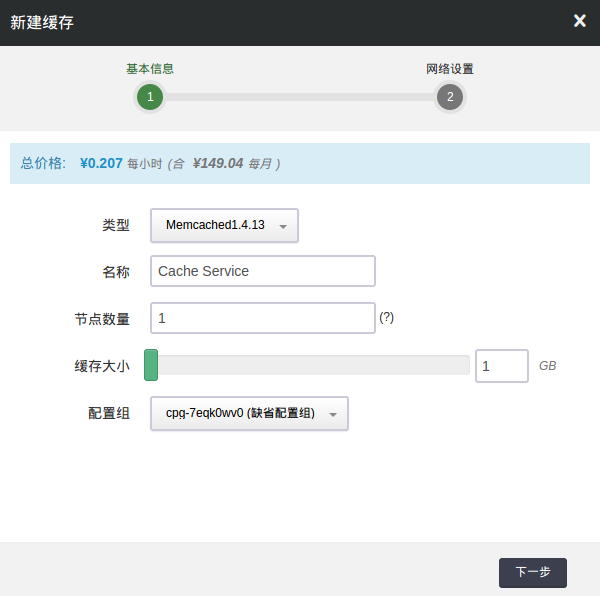Click the step 2 gray circle

pos(450,97)
